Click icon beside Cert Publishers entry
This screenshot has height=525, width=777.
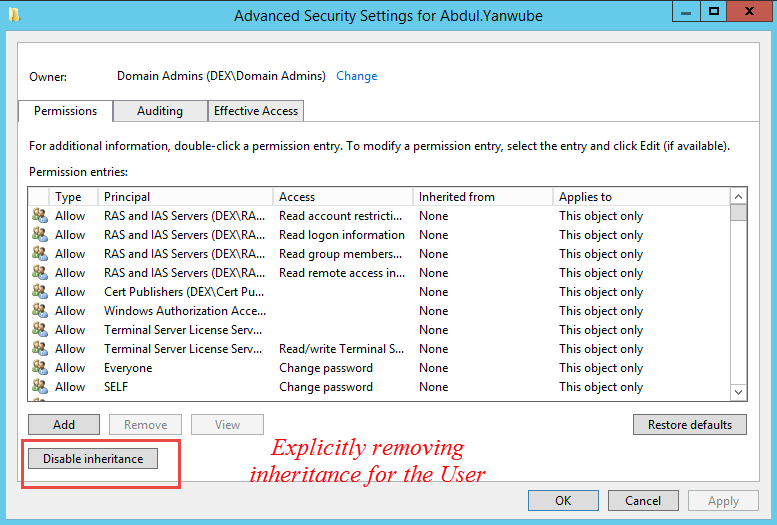pos(40,292)
